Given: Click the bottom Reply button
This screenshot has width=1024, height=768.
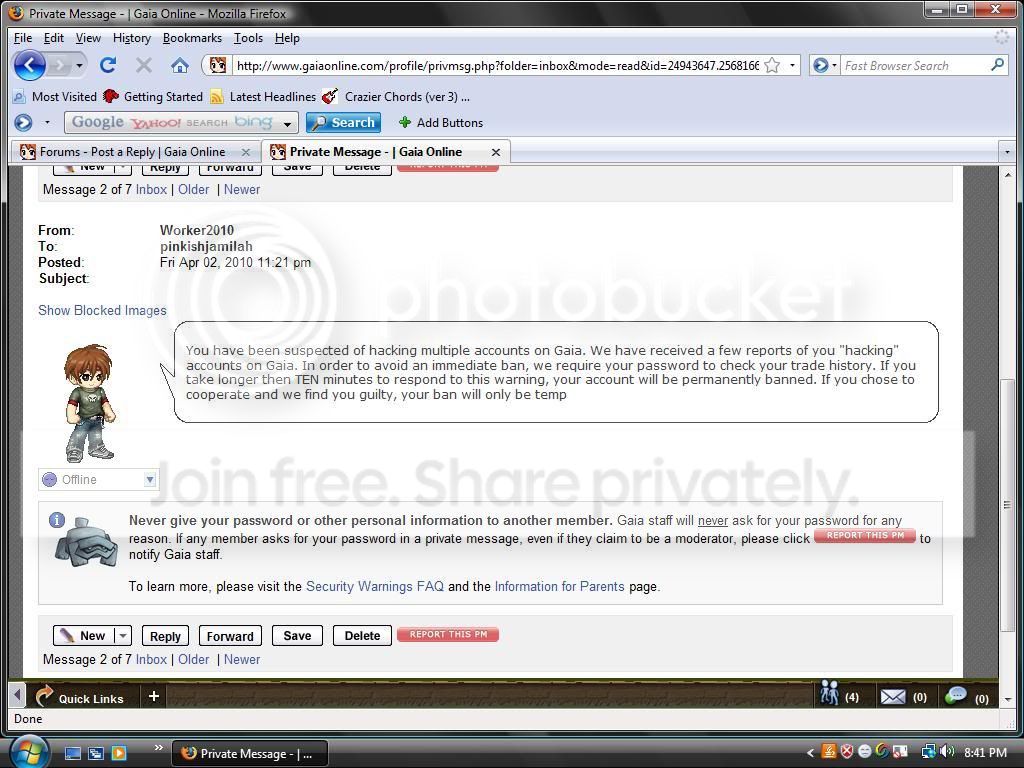Looking at the screenshot, I should tap(165, 636).
